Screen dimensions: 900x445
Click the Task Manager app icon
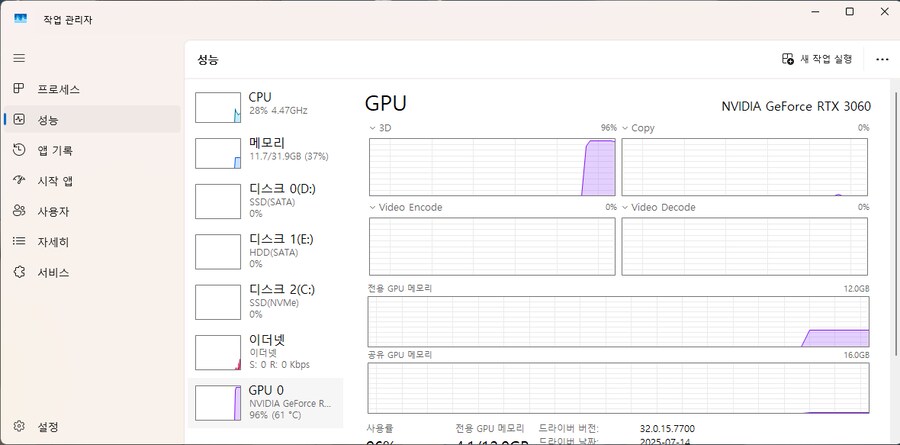21,19
